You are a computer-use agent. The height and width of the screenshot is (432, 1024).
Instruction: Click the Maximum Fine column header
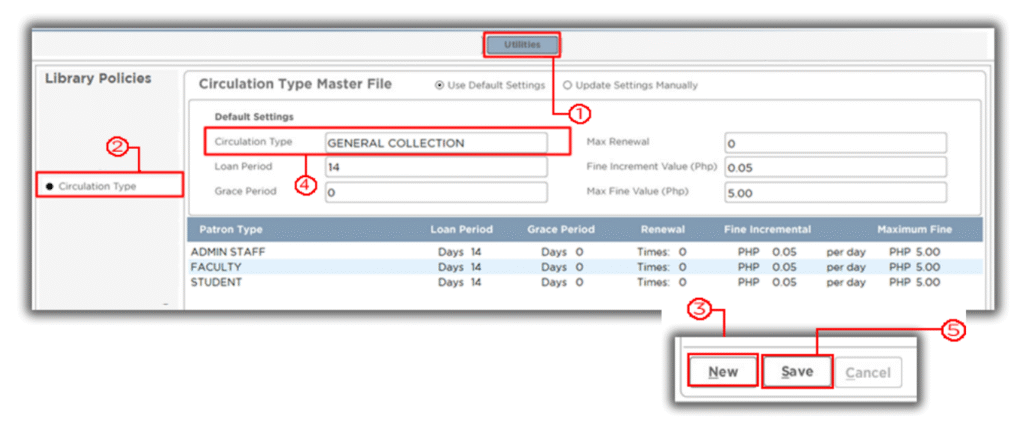click(914, 230)
